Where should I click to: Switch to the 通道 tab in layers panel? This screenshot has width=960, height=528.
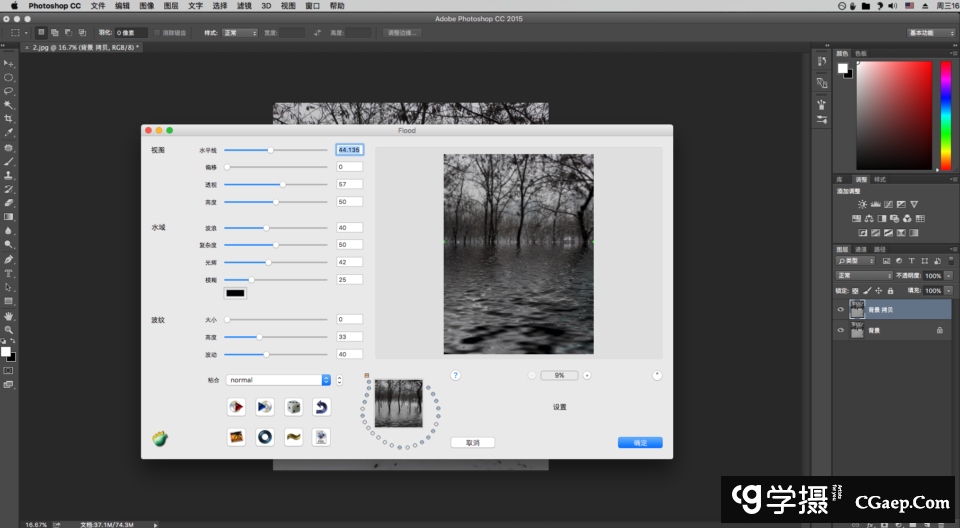861,249
